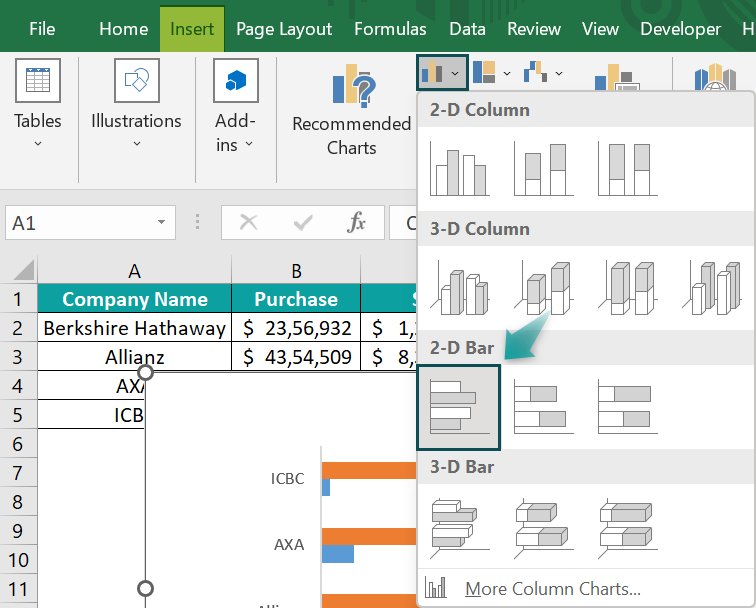Screen dimensions: 756x608
Task: Open the waterfall chart dropdown arrow
Action: [x=559, y=73]
